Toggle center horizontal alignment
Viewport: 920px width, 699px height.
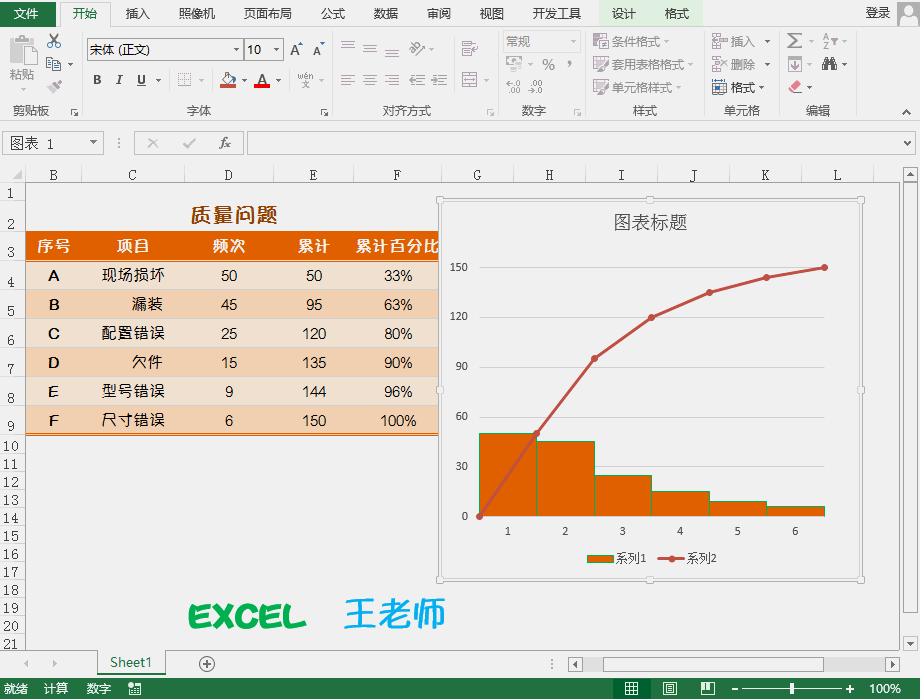pyautogui.click(x=370, y=80)
